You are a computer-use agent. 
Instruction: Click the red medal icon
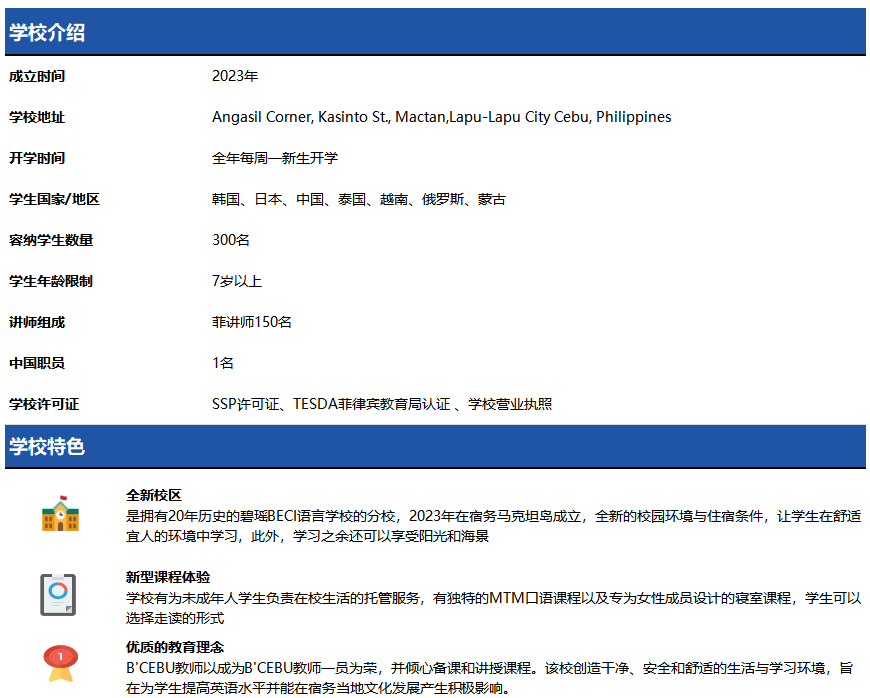[x=59, y=663]
